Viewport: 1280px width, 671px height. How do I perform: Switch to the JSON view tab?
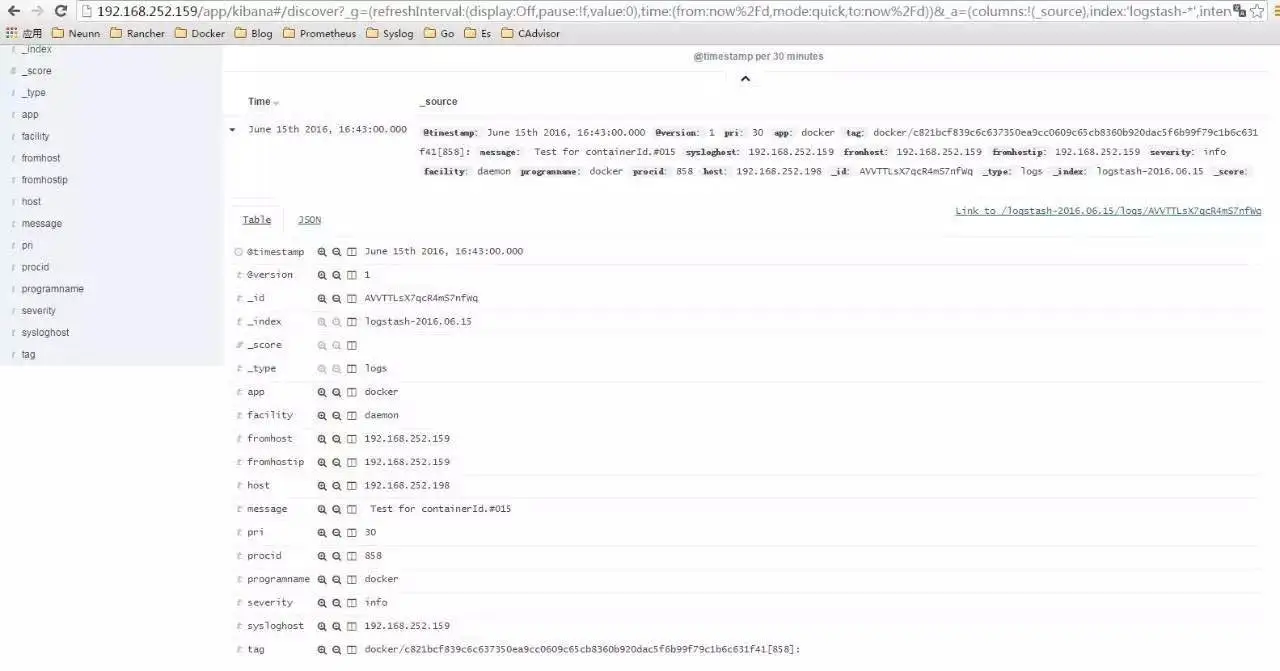[x=309, y=220]
